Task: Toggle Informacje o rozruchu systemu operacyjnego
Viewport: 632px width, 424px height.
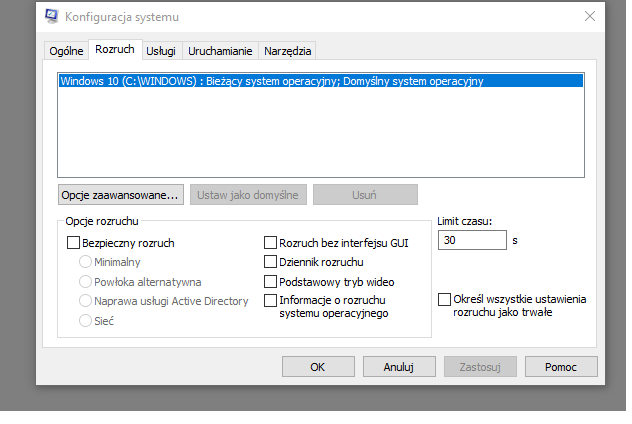Action: click(270, 301)
